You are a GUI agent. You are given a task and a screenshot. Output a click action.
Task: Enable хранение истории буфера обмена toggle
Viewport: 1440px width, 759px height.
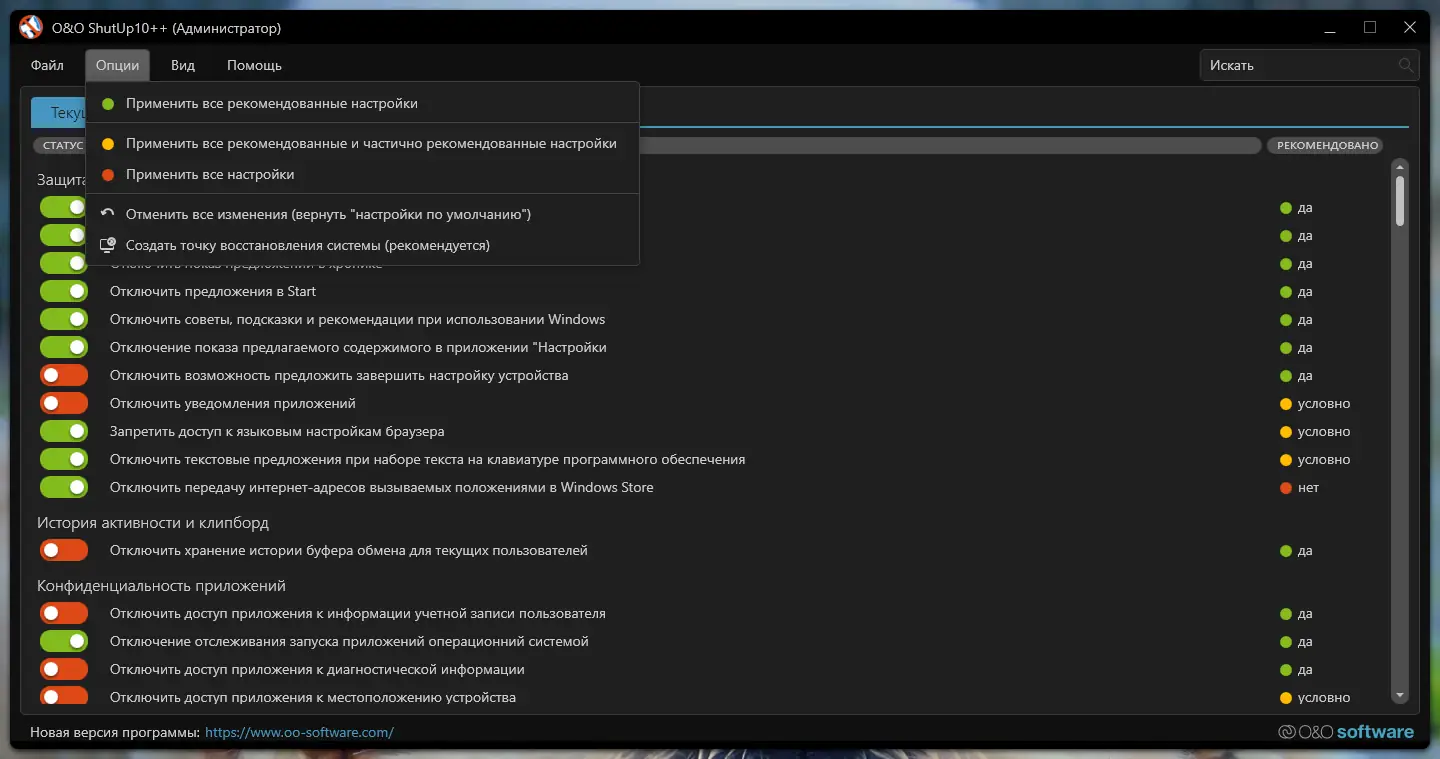pyautogui.click(x=64, y=551)
